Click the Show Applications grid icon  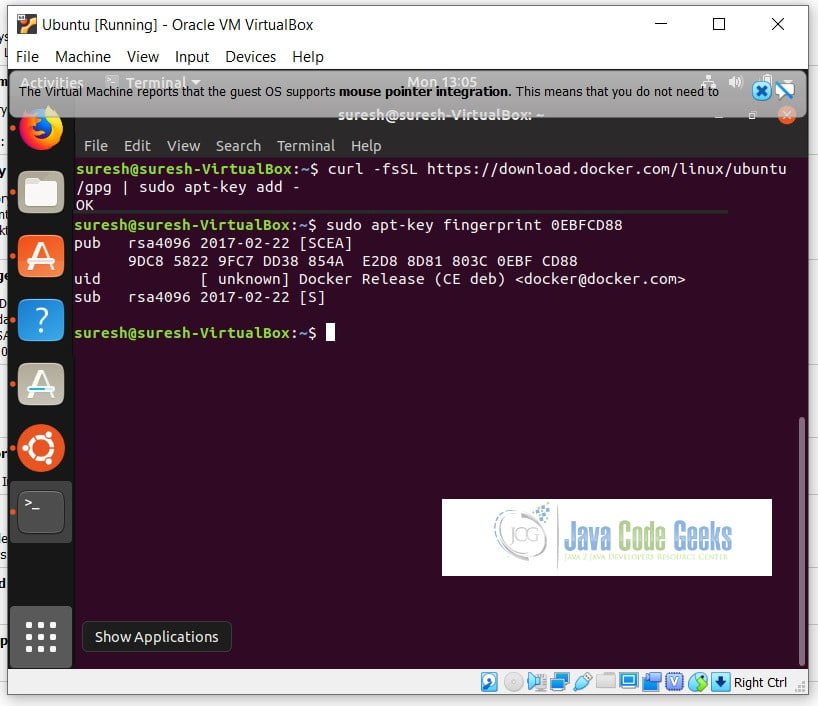coord(41,637)
